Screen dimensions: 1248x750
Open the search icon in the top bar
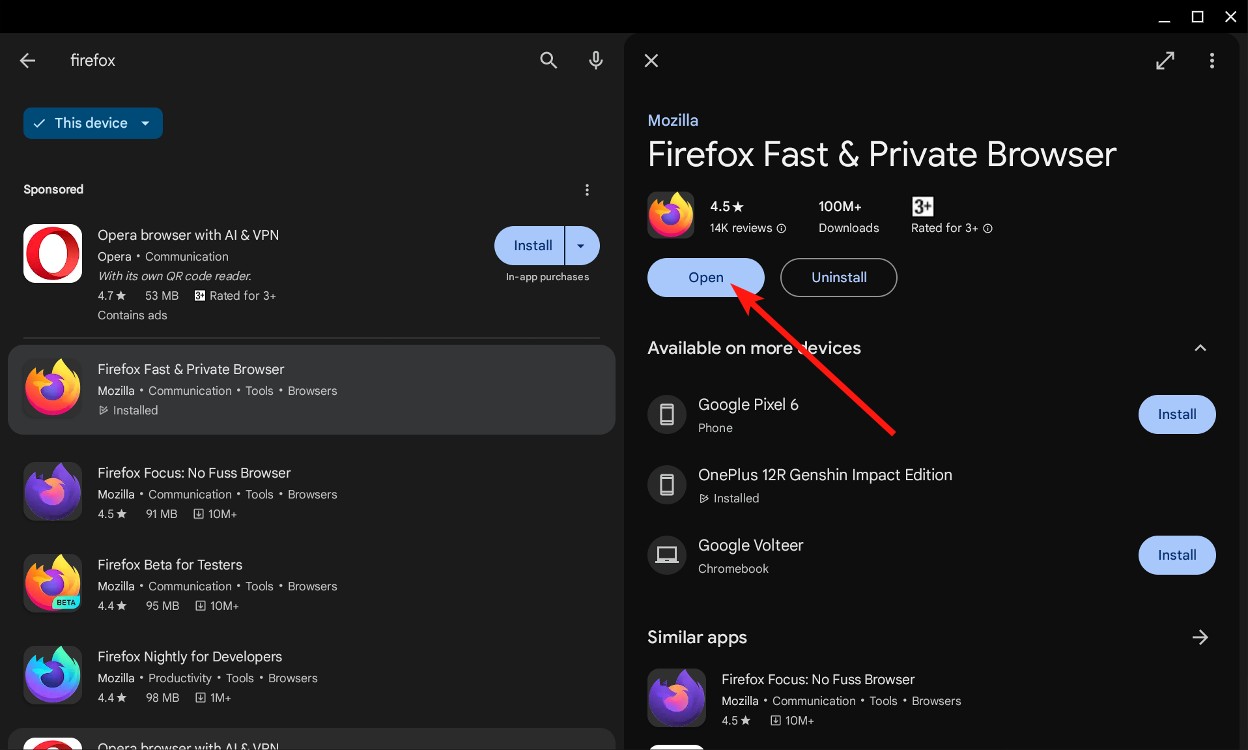549,60
